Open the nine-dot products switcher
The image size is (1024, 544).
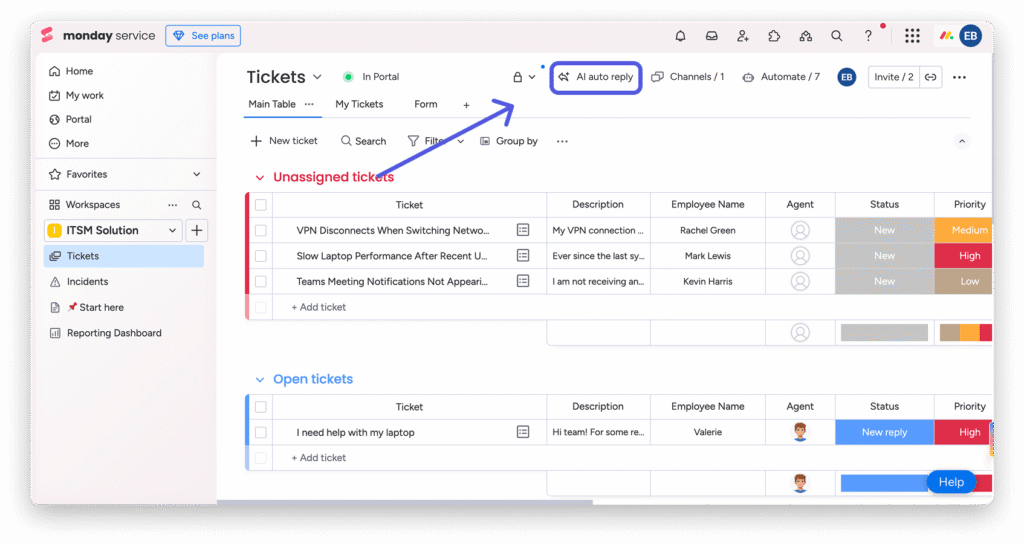click(x=912, y=36)
